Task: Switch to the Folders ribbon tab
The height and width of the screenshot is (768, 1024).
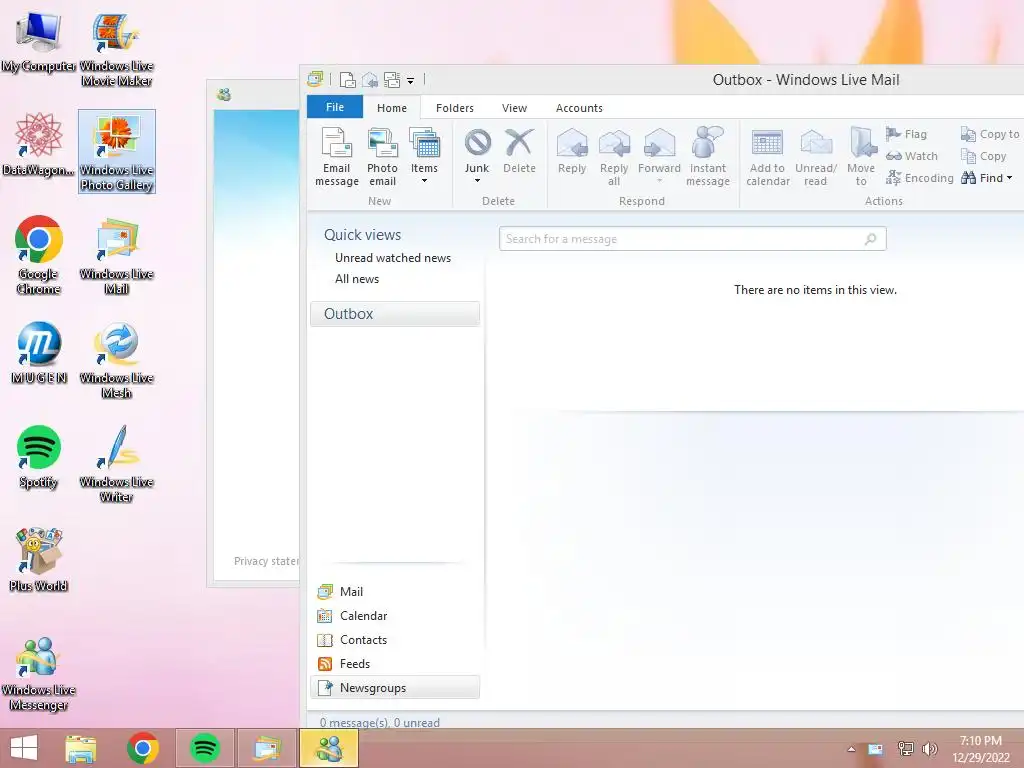Action: pyautogui.click(x=455, y=108)
